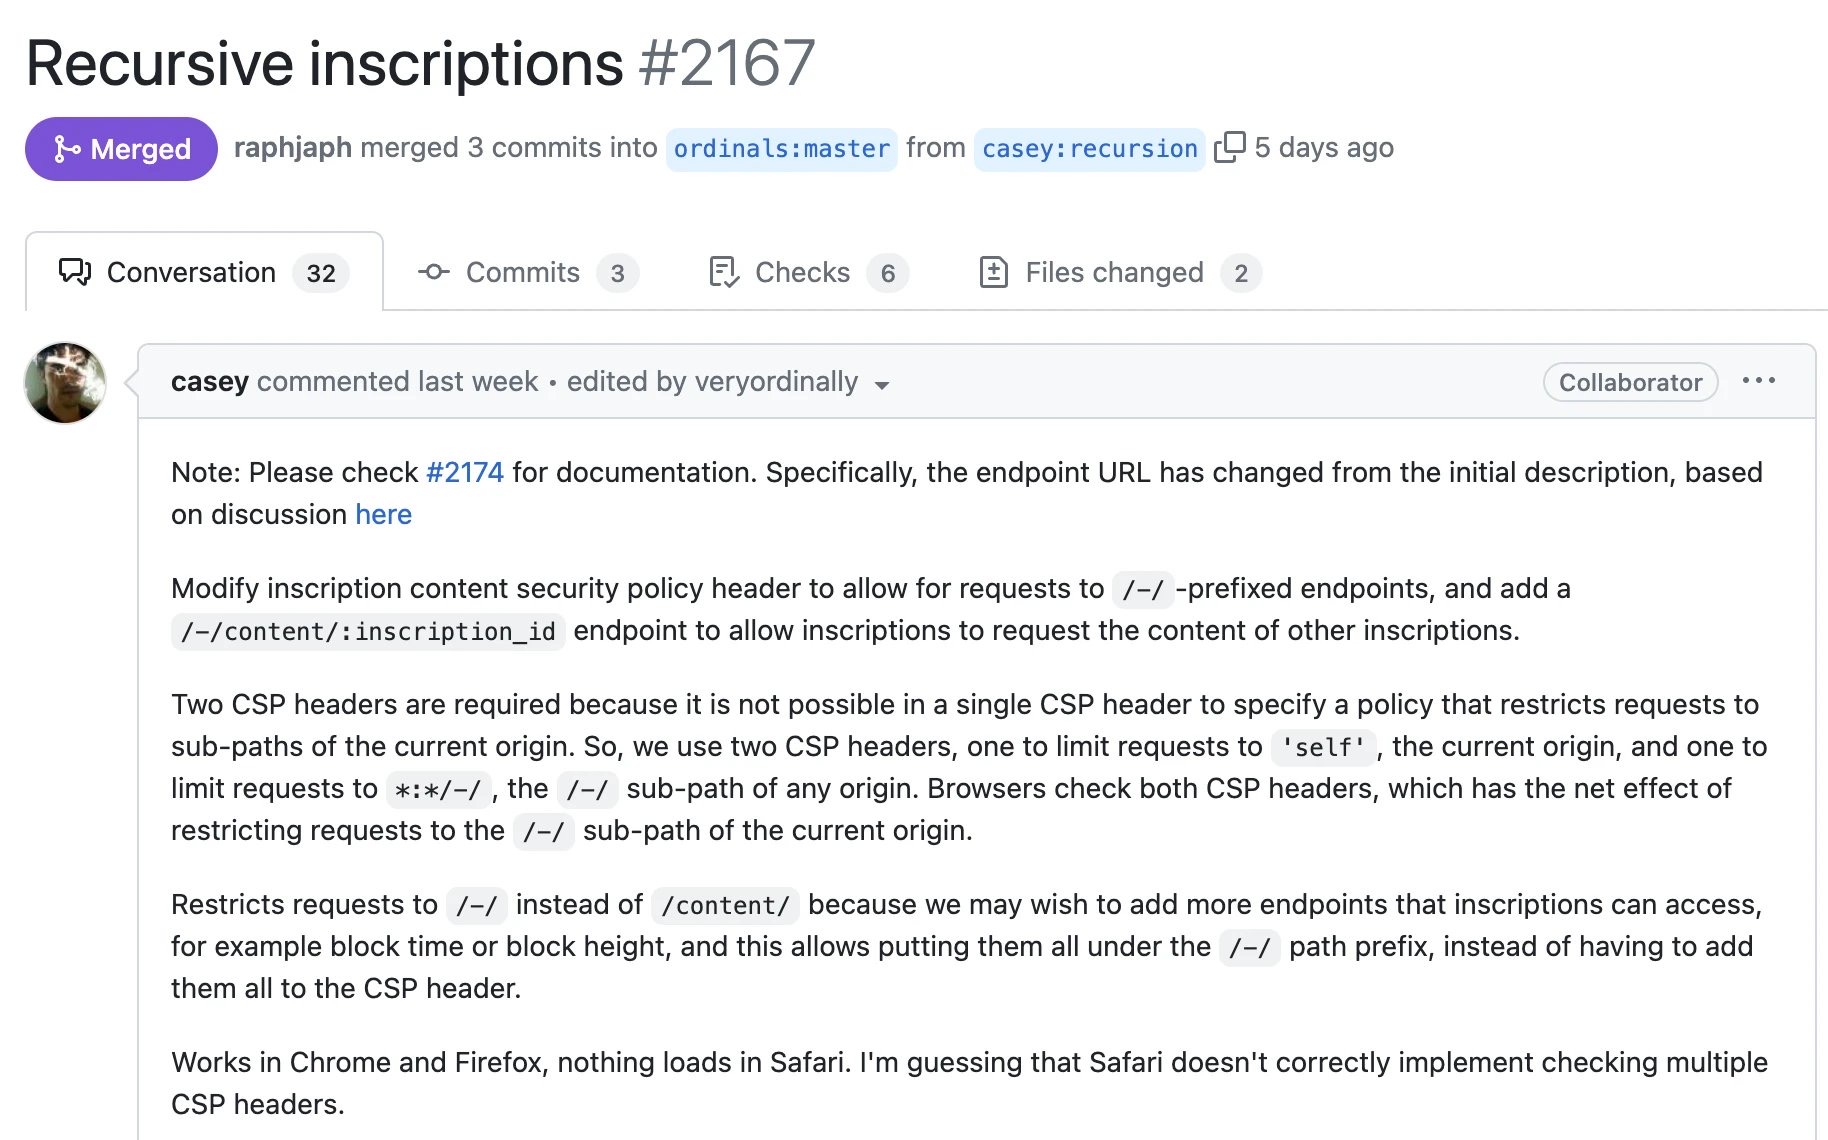Screen dimensions: 1828x1140
Task: Click the casey author name
Action: pos(209,381)
